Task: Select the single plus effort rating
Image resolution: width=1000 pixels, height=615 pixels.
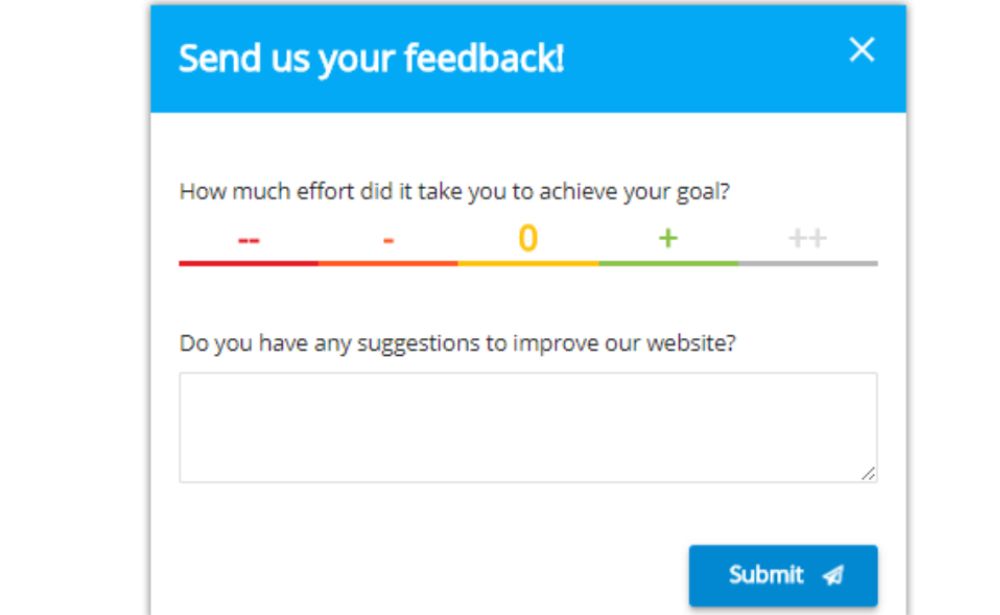Action: pyautogui.click(x=668, y=238)
